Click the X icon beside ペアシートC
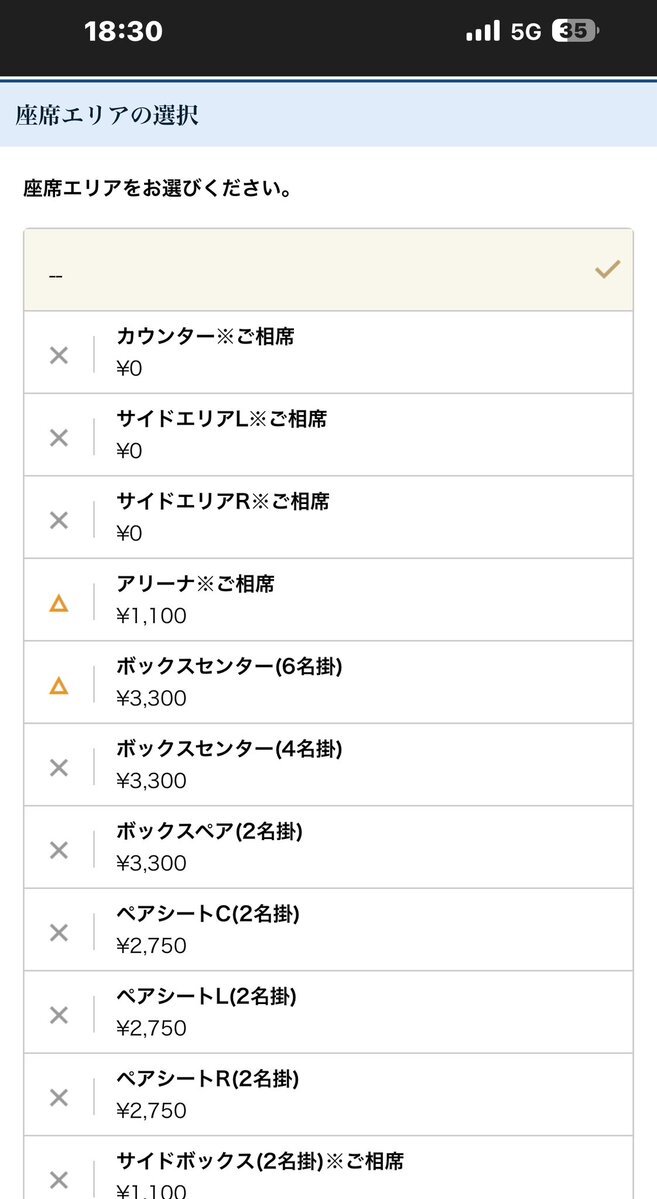 (59, 932)
